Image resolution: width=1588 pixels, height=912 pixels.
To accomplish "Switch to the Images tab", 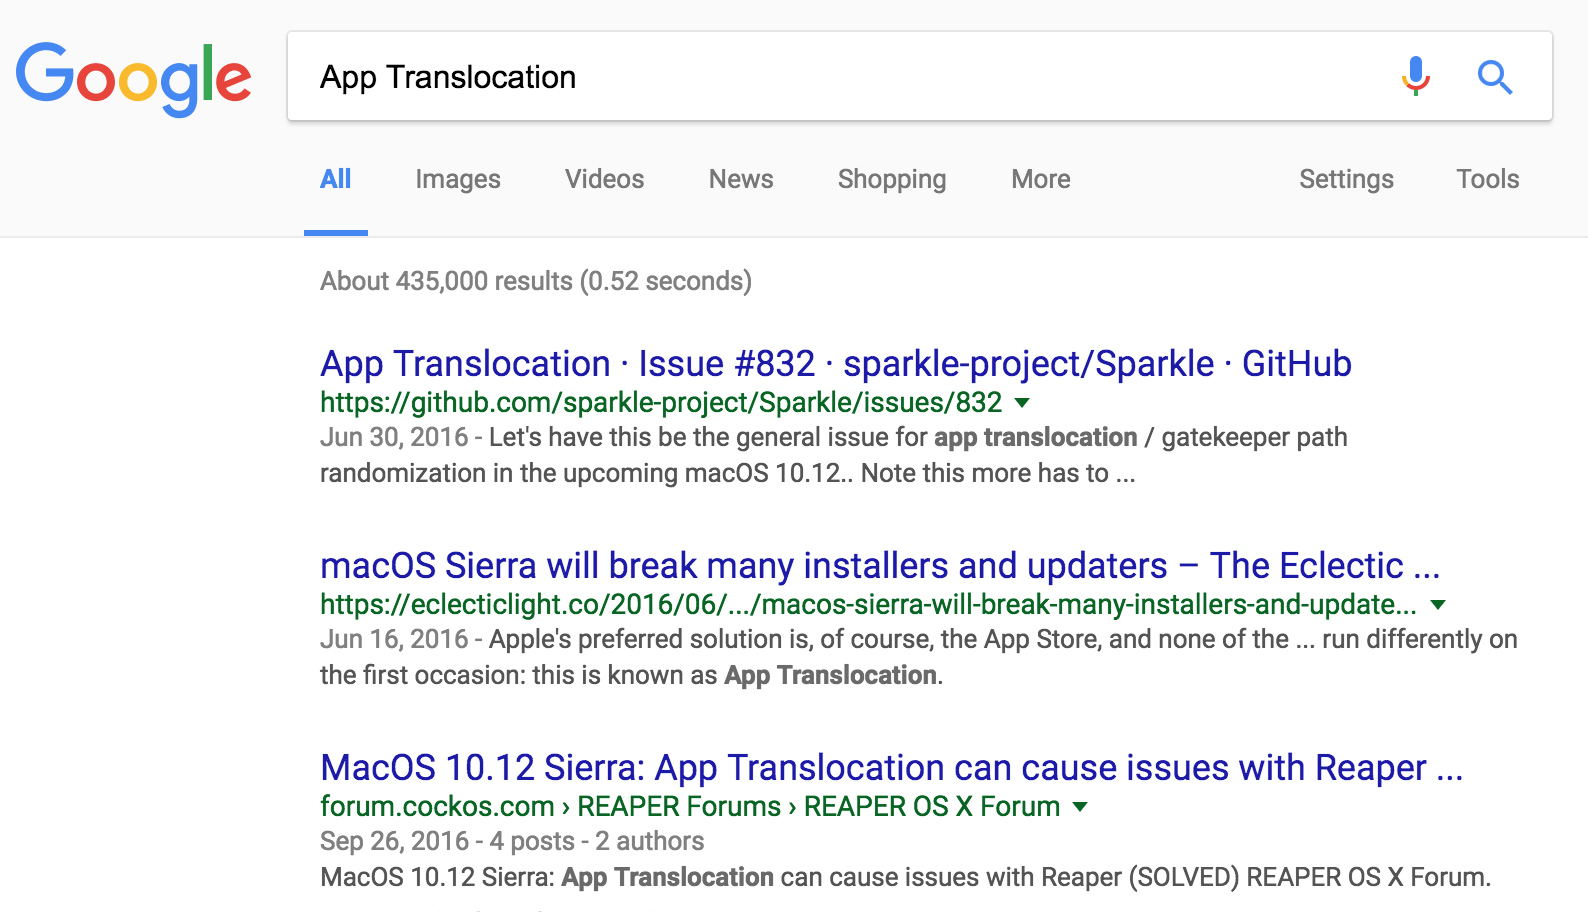I will pos(458,179).
